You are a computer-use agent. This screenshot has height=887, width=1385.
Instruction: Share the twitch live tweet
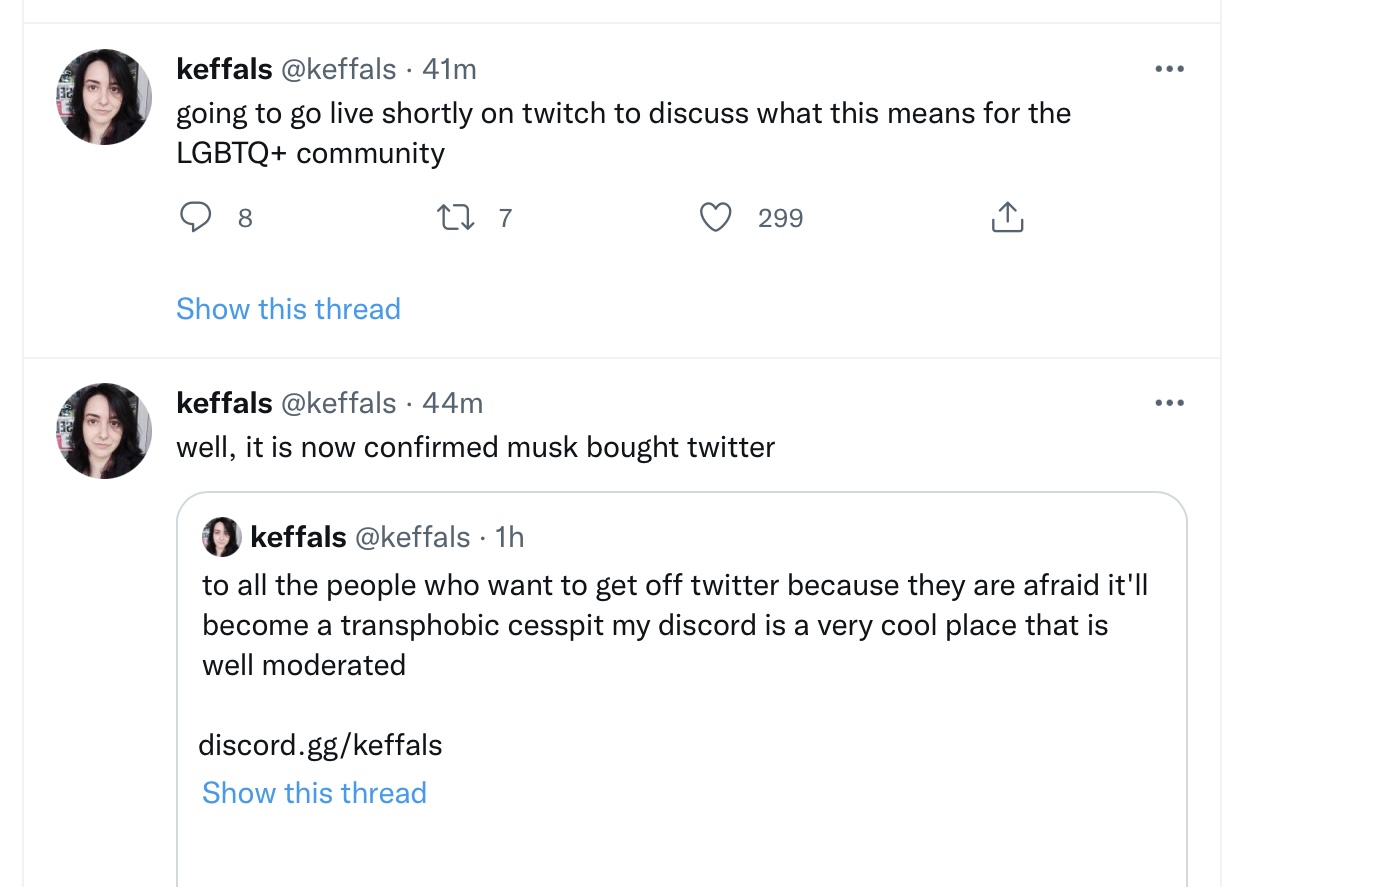(x=1007, y=217)
